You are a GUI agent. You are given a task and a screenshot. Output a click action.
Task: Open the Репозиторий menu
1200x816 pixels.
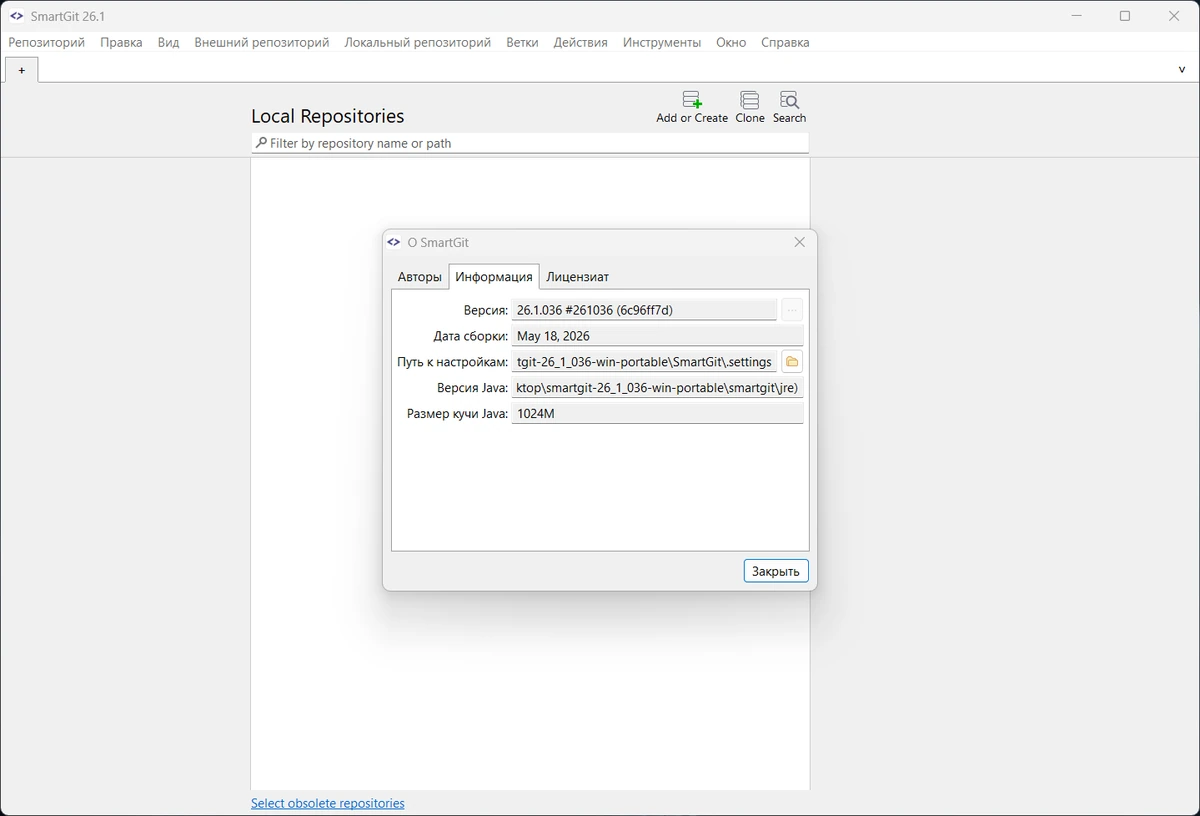click(x=47, y=42)
